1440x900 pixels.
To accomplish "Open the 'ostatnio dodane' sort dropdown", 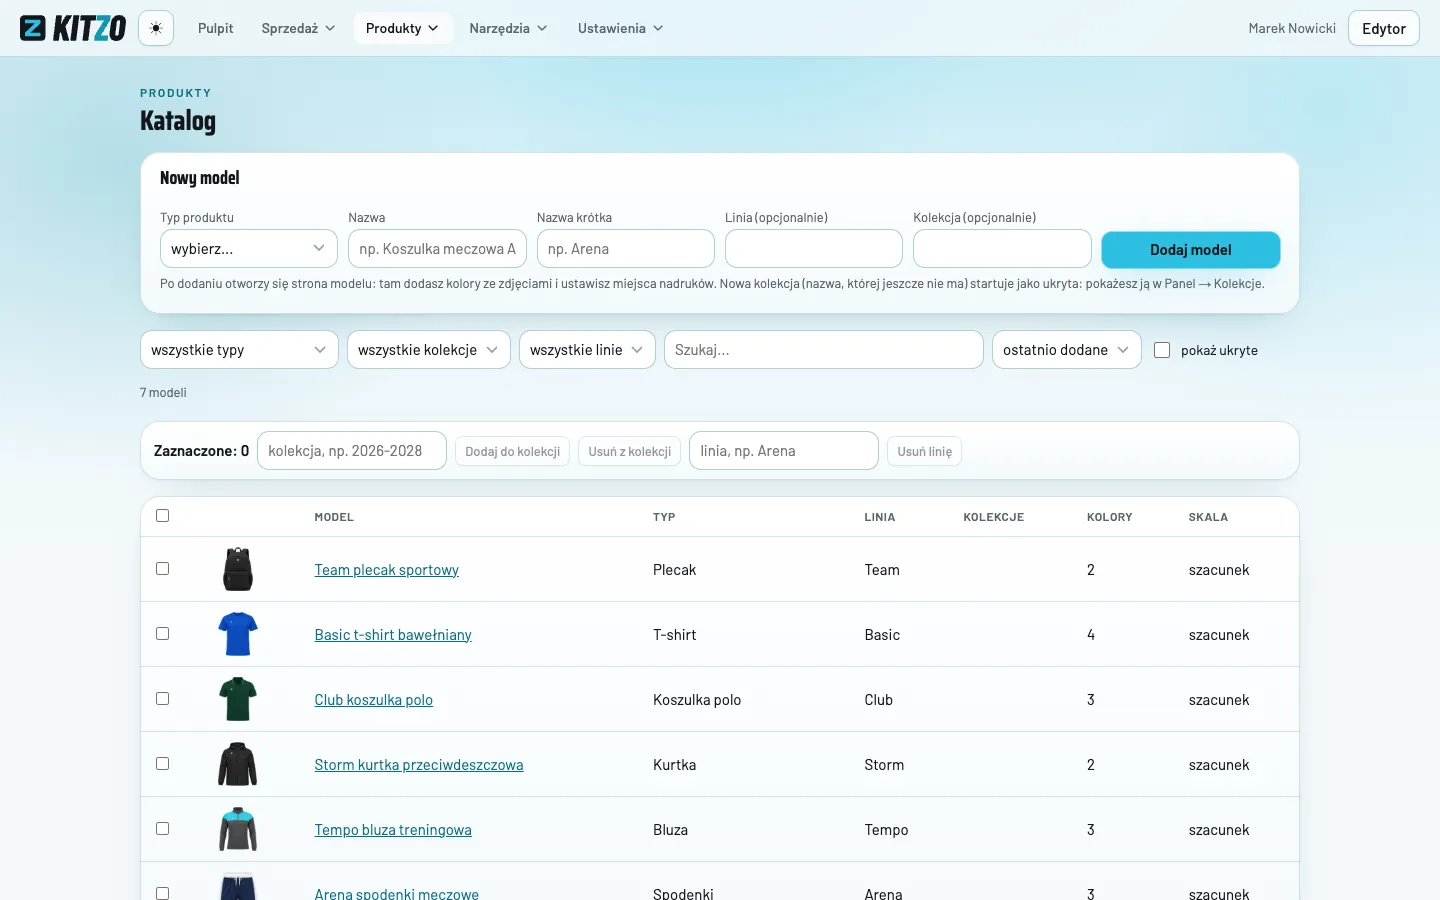I will 1067,350.
